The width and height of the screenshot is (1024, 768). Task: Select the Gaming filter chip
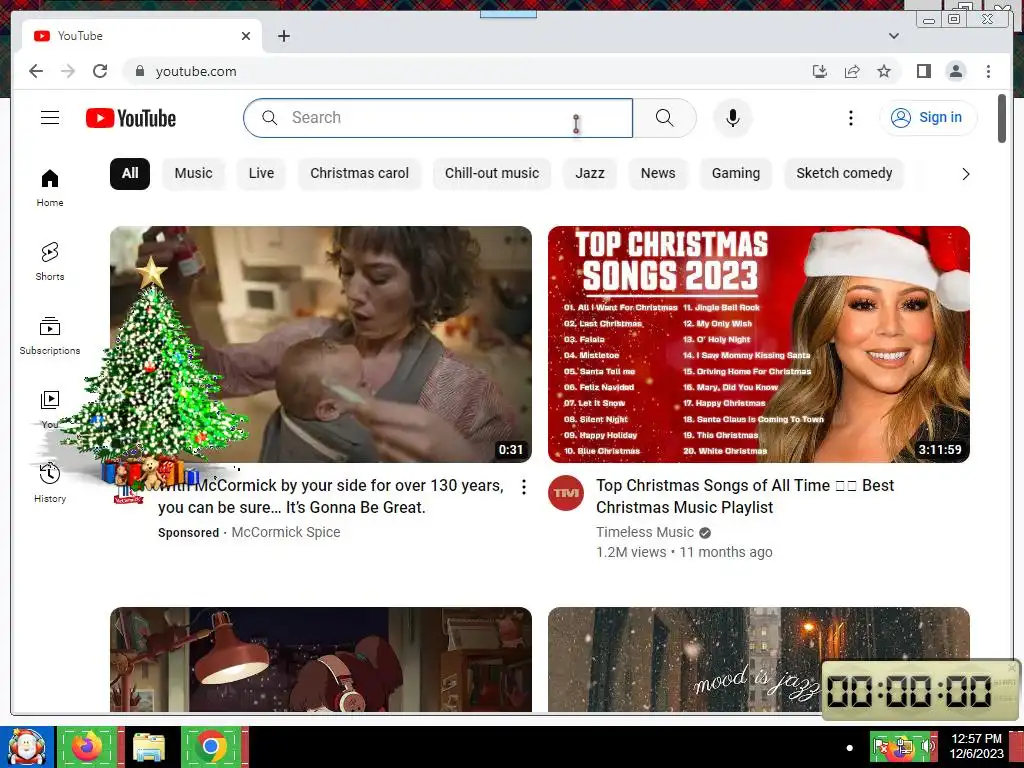(x=735, y=174)
